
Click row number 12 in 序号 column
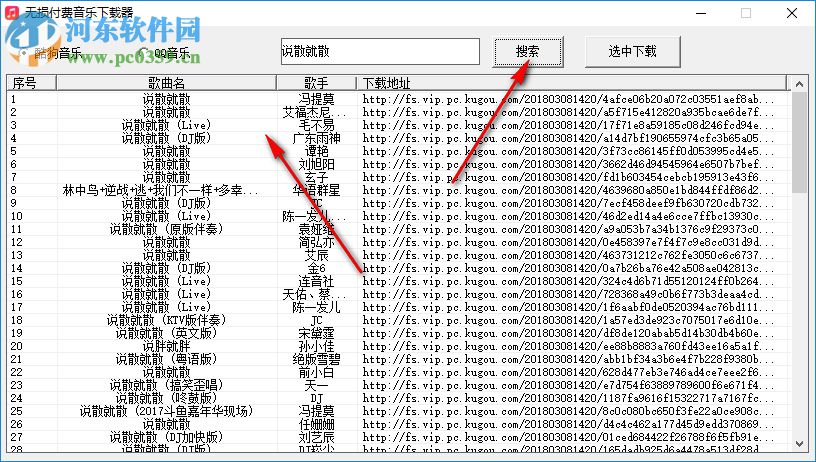tap(17, 242)
